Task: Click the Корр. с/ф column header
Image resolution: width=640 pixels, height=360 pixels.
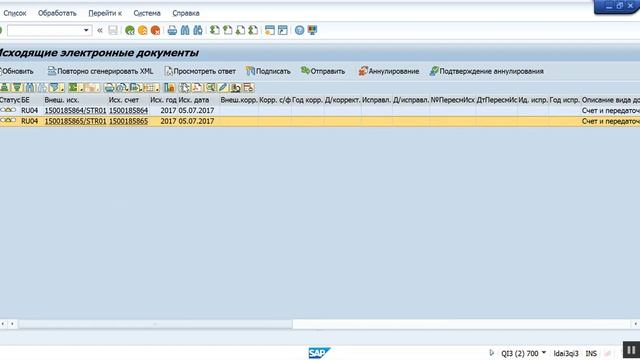Action: point(275,100)
